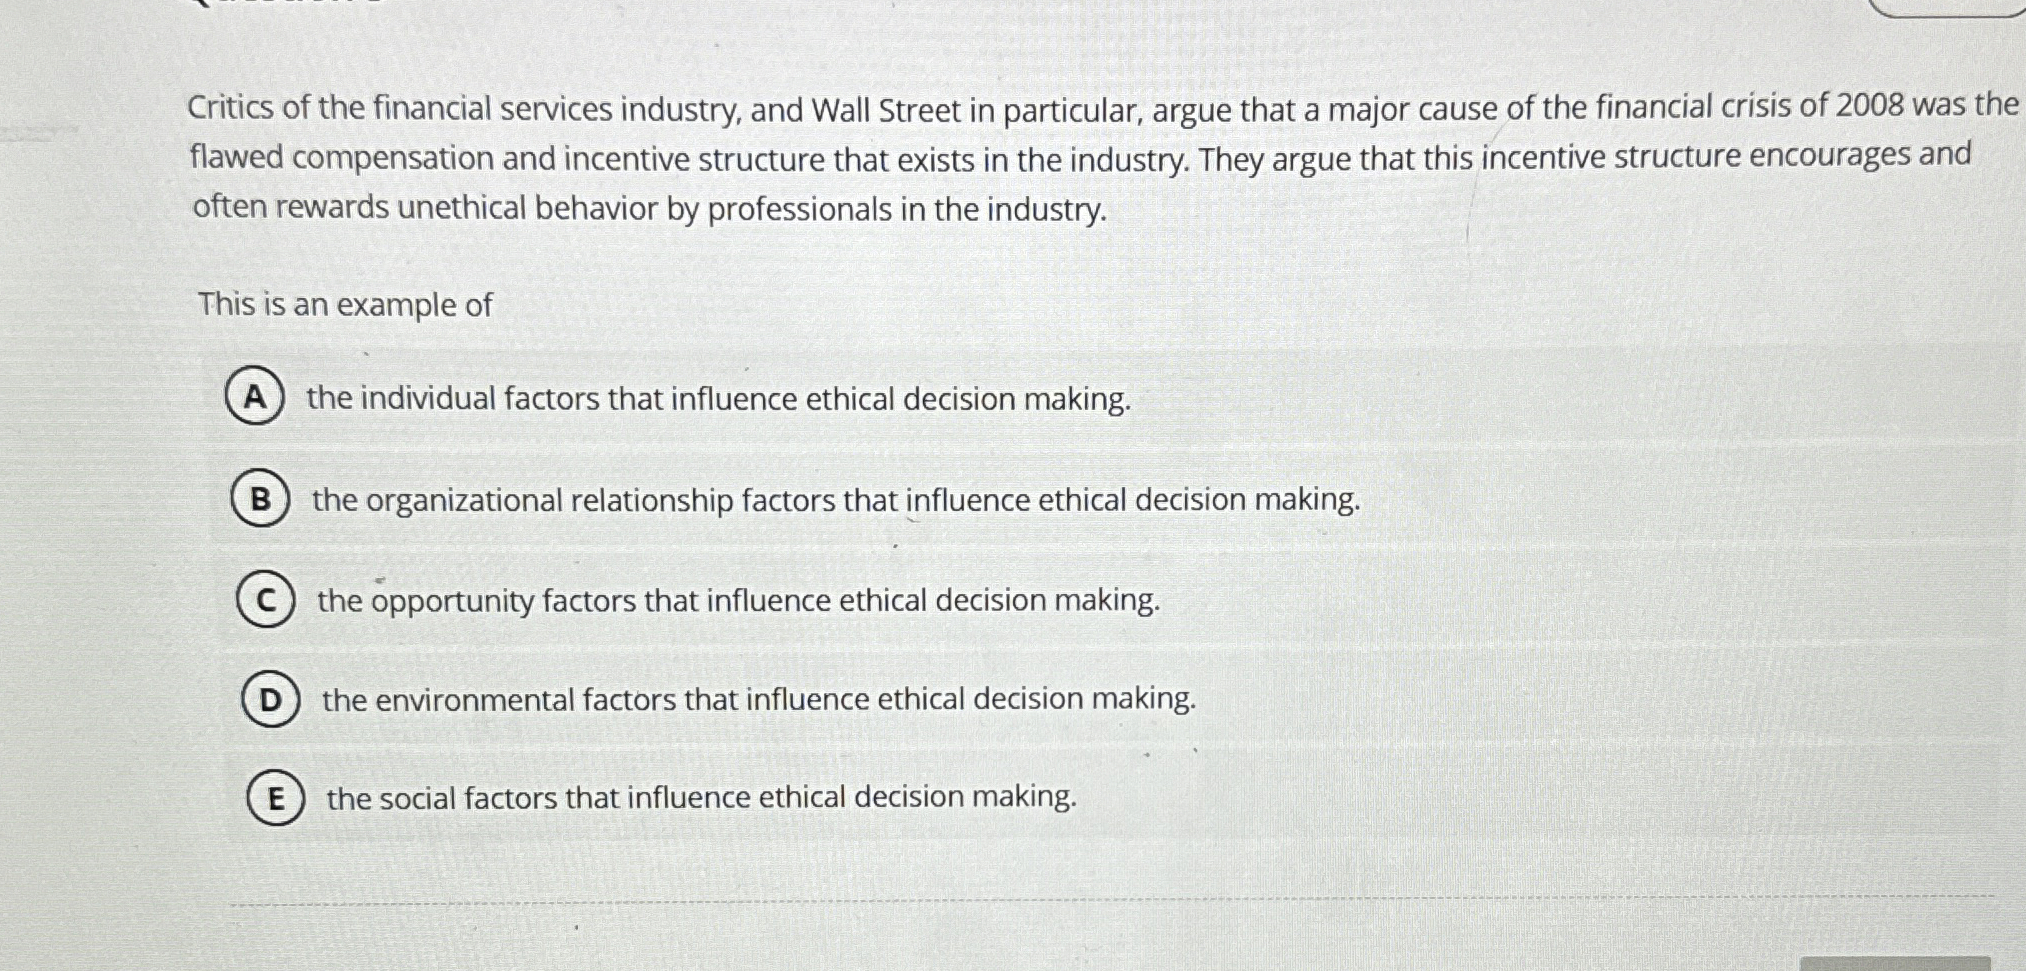Image resolution: width=2026 pixels, height=971 pixels.
Task: Click the dashed divider below the answers
Action: pos(1100,899)
